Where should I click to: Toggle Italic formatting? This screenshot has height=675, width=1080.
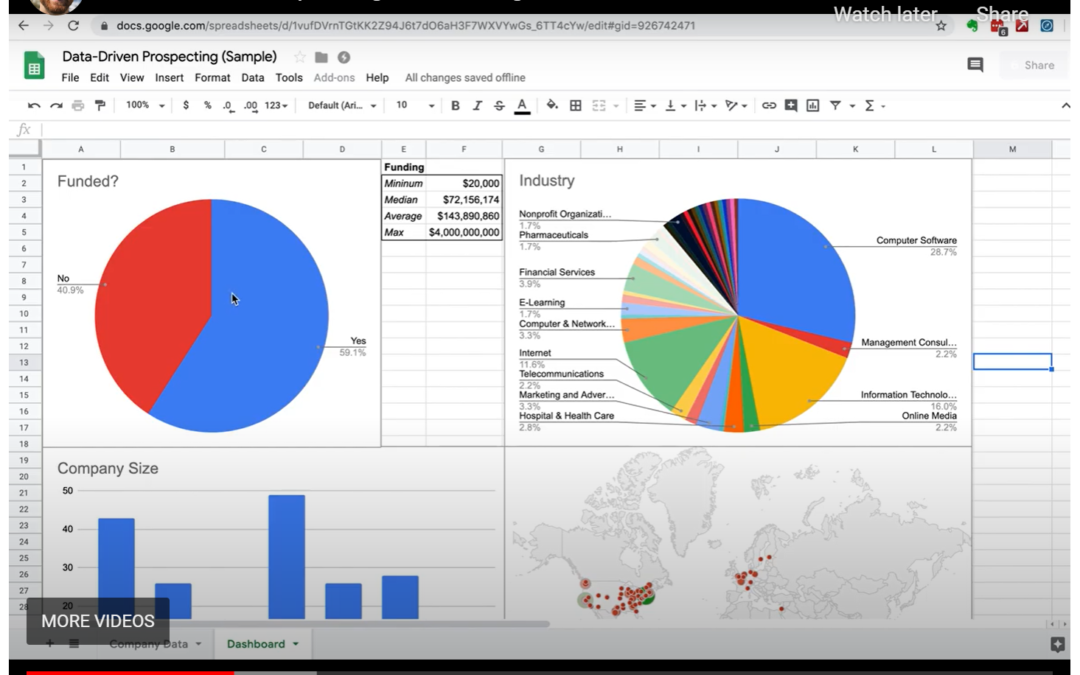[x=477, y=105]
